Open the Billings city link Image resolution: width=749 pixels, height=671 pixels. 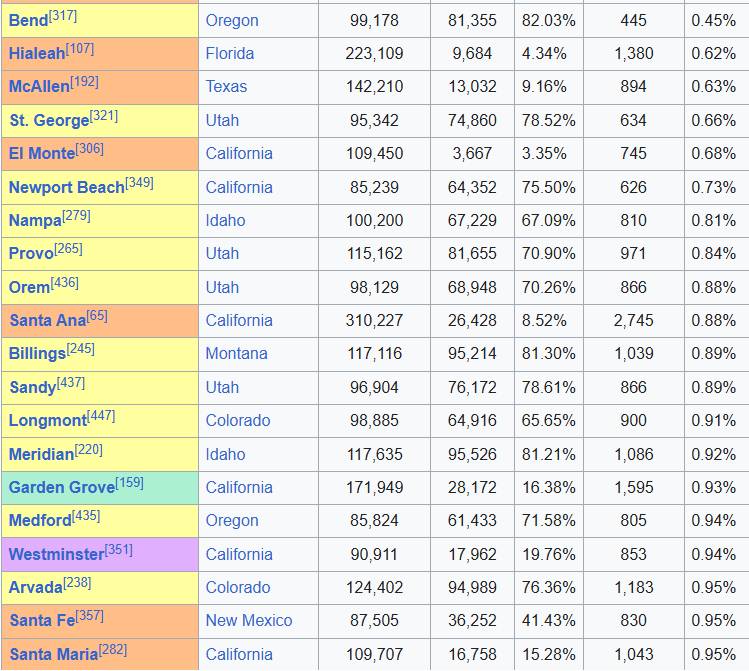tap(37, 353)
